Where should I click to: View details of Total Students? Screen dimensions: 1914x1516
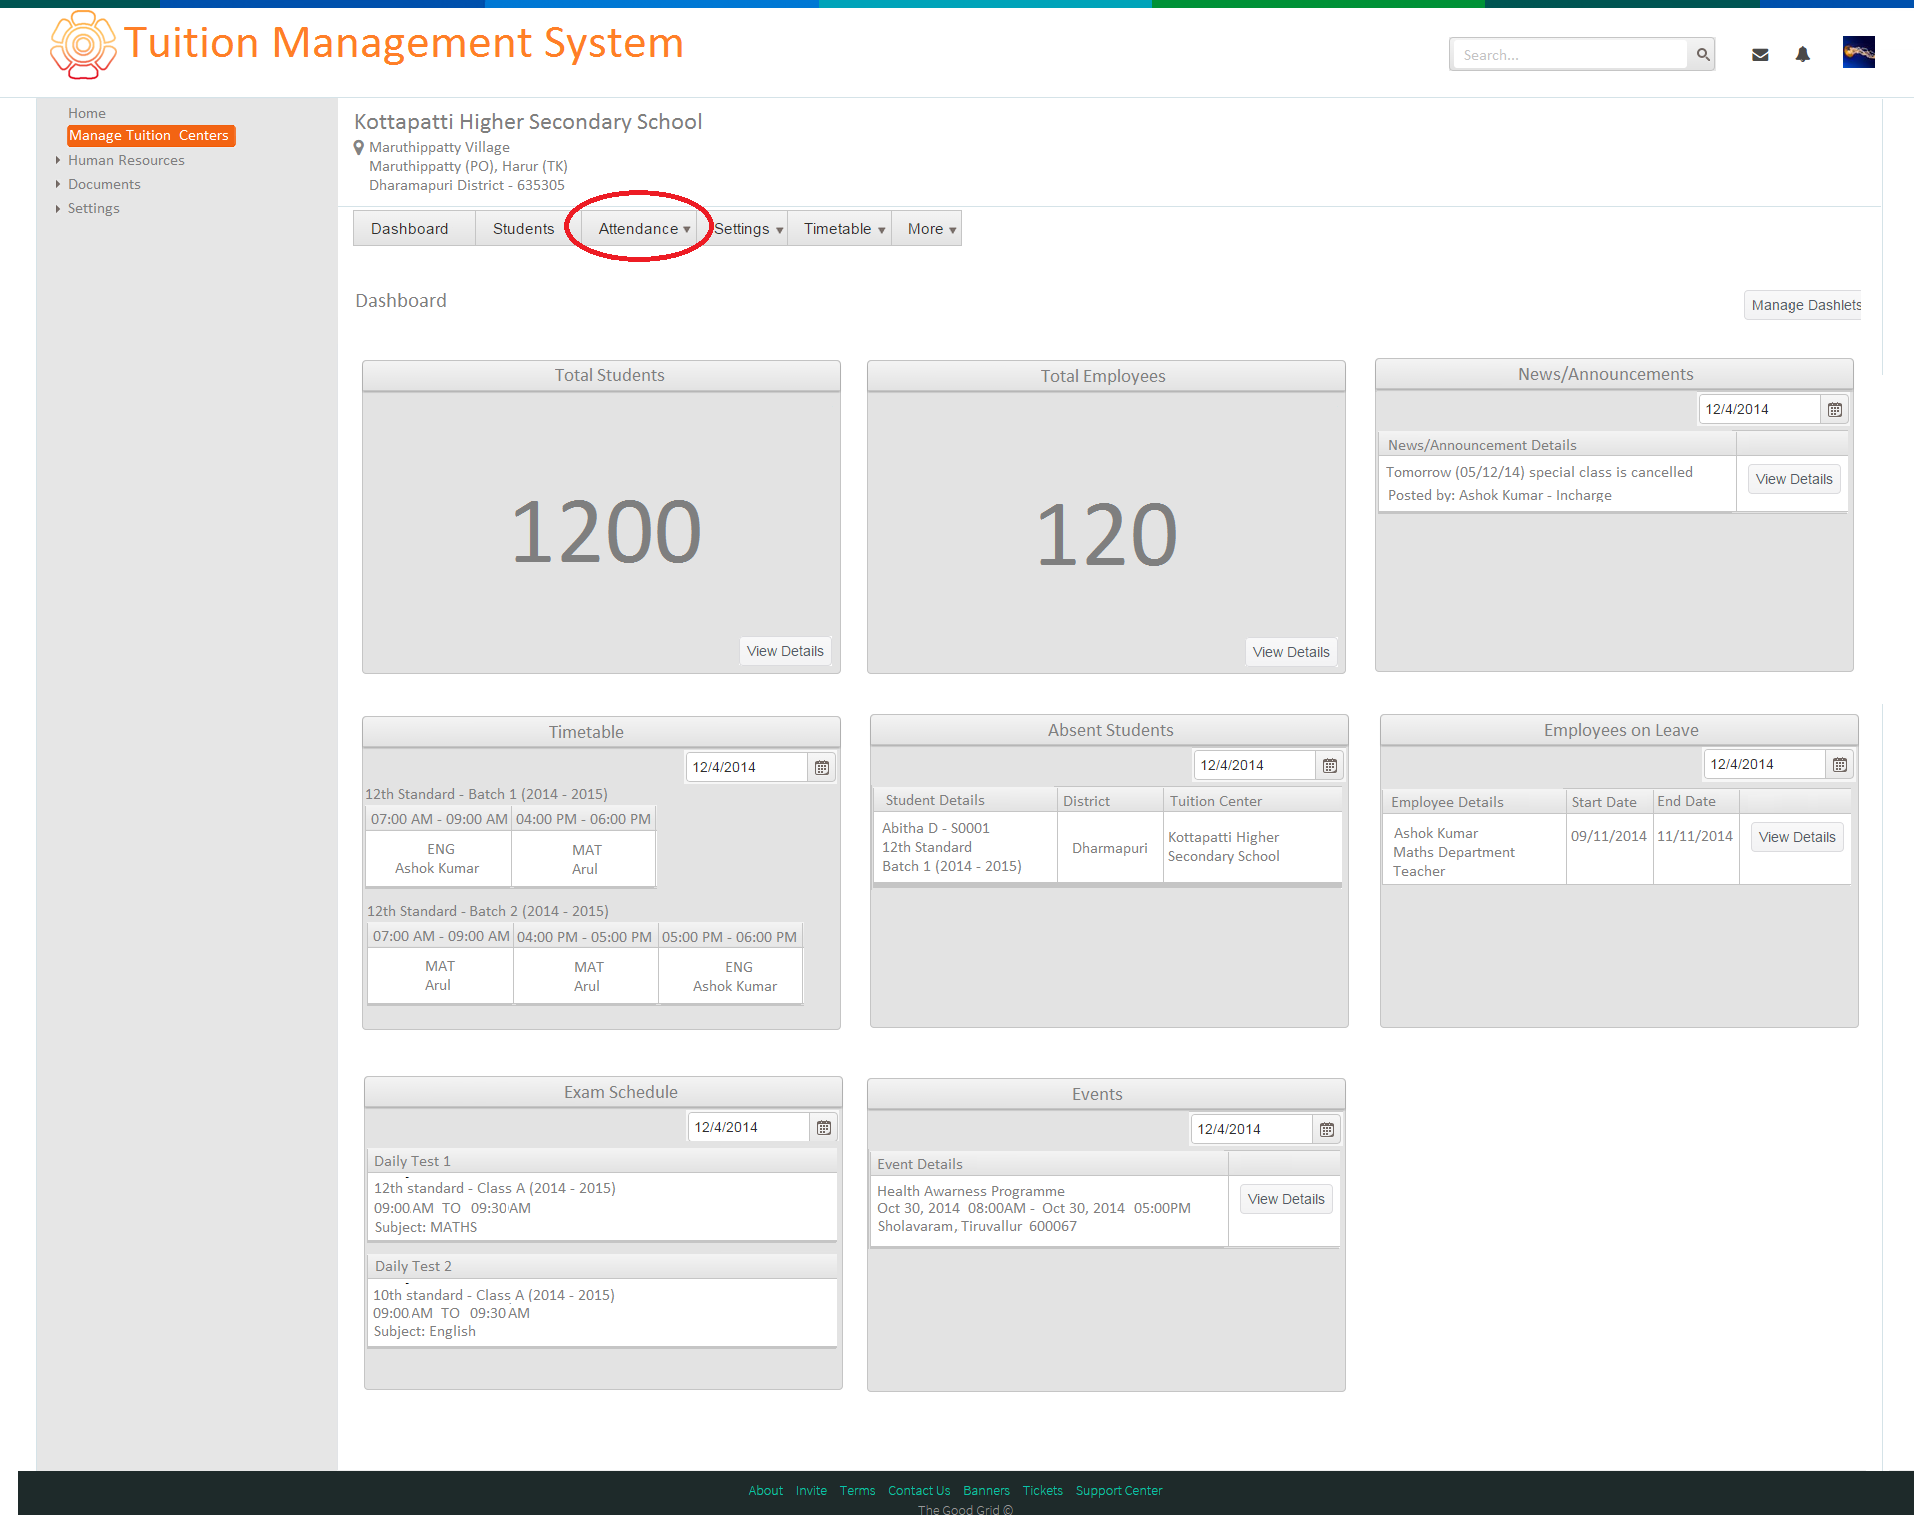coord(785,651)
